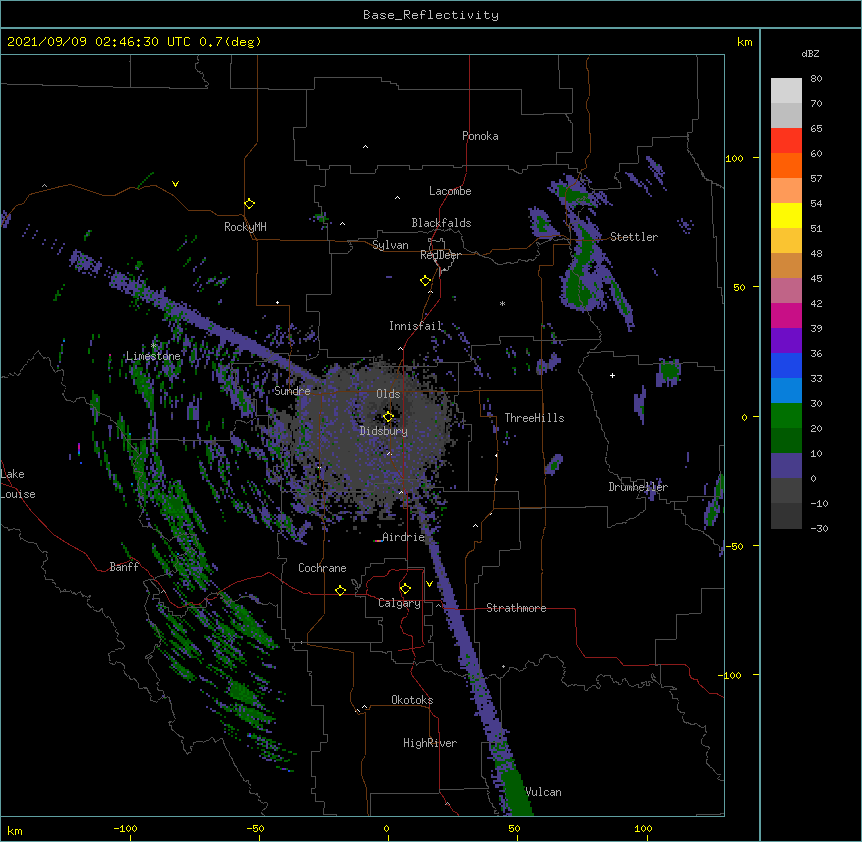
Task: Click the Banff label
Action: click(124, 567)
